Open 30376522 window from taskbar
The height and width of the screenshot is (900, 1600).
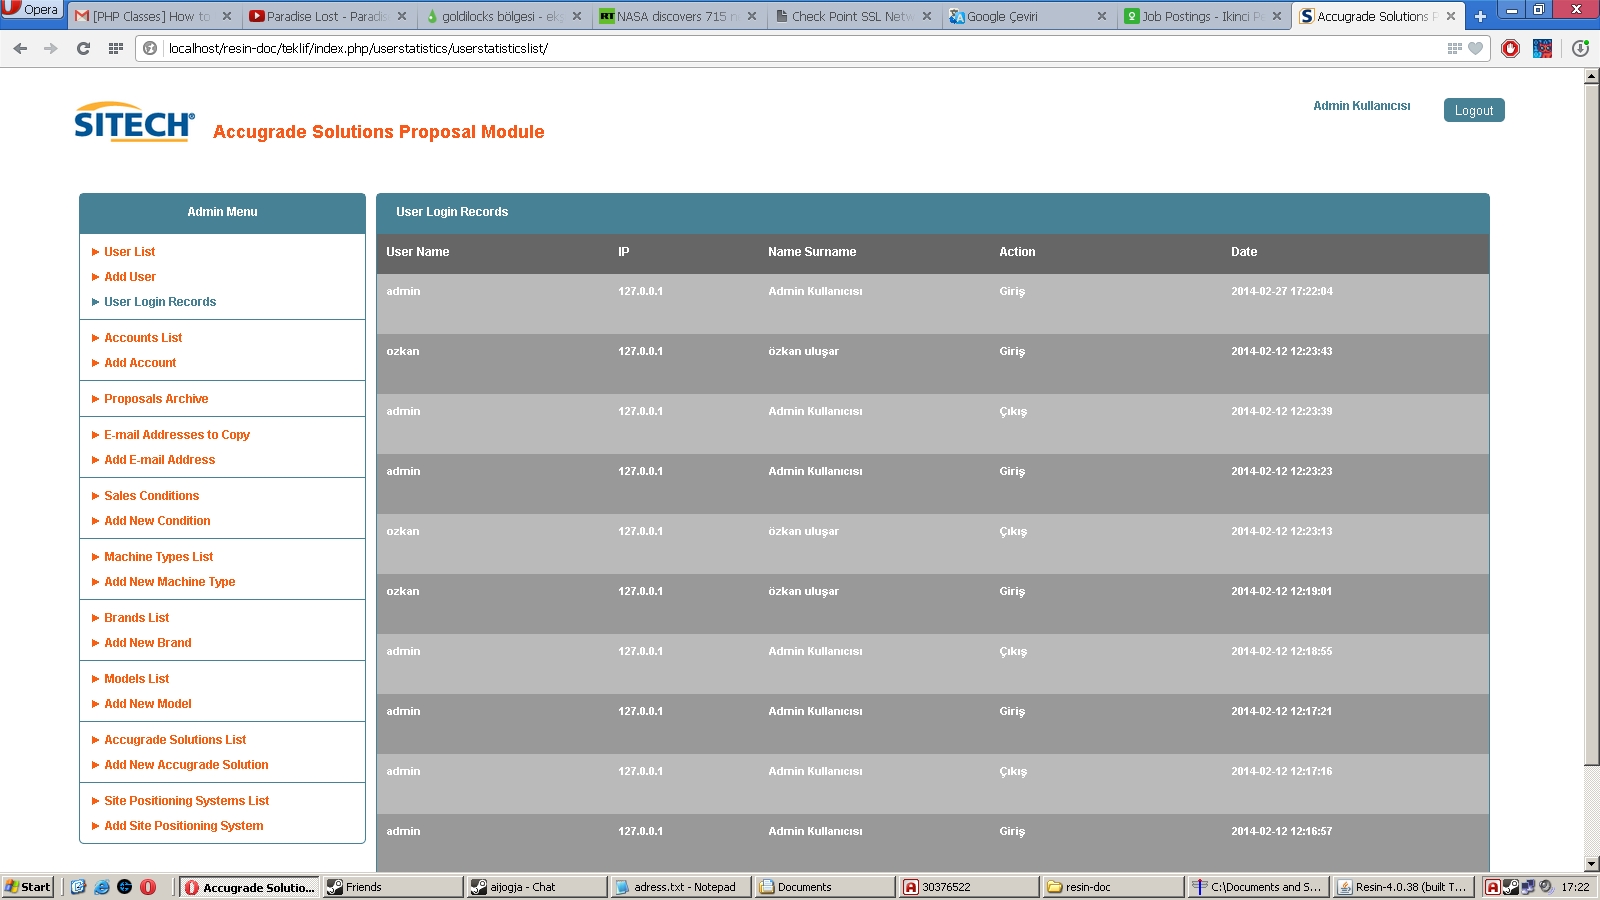click(969, 887)
